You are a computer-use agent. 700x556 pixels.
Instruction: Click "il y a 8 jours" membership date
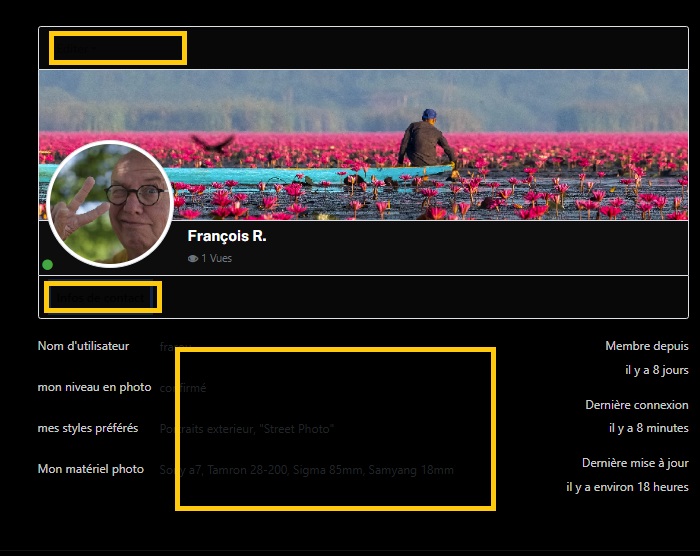point(656,369)
